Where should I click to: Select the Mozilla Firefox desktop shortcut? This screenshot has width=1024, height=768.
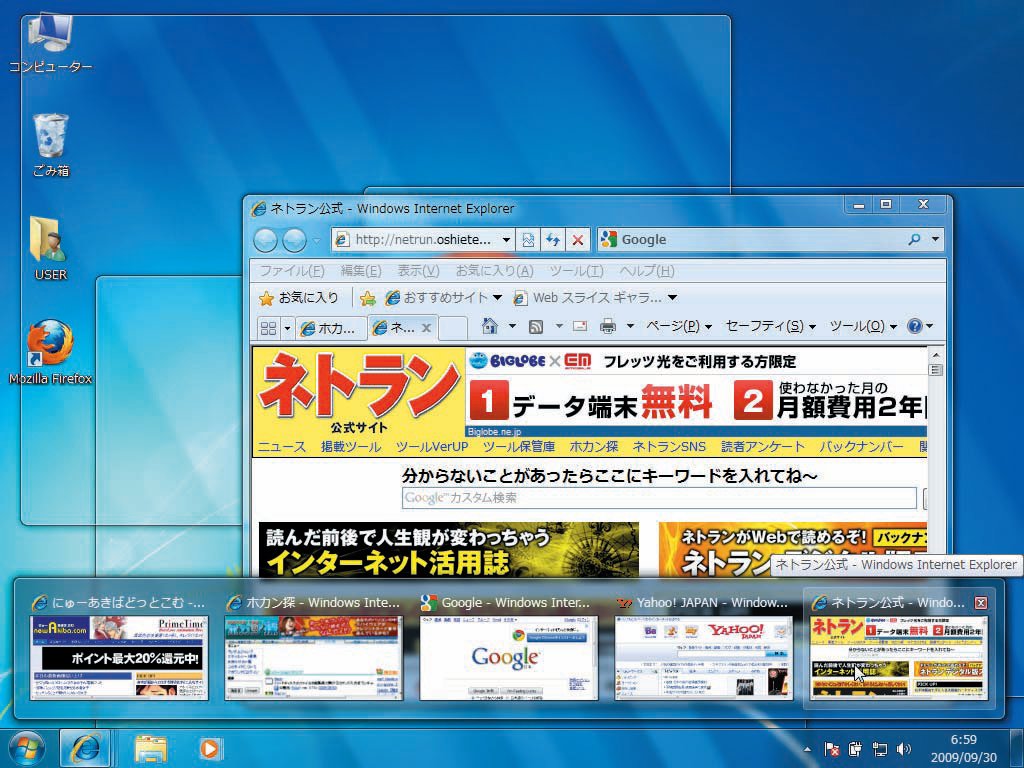(50, 352)
